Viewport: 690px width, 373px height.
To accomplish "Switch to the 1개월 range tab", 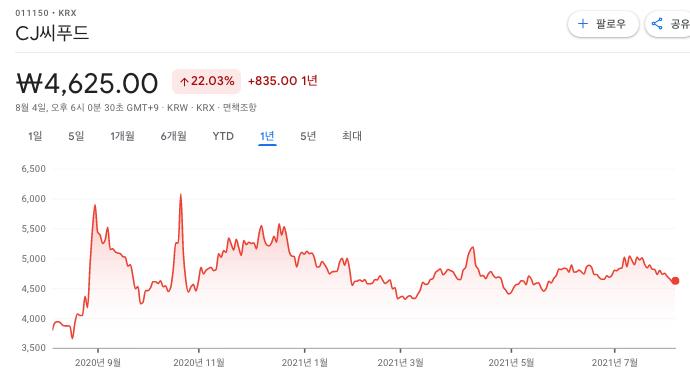I will tap(122, 136).
